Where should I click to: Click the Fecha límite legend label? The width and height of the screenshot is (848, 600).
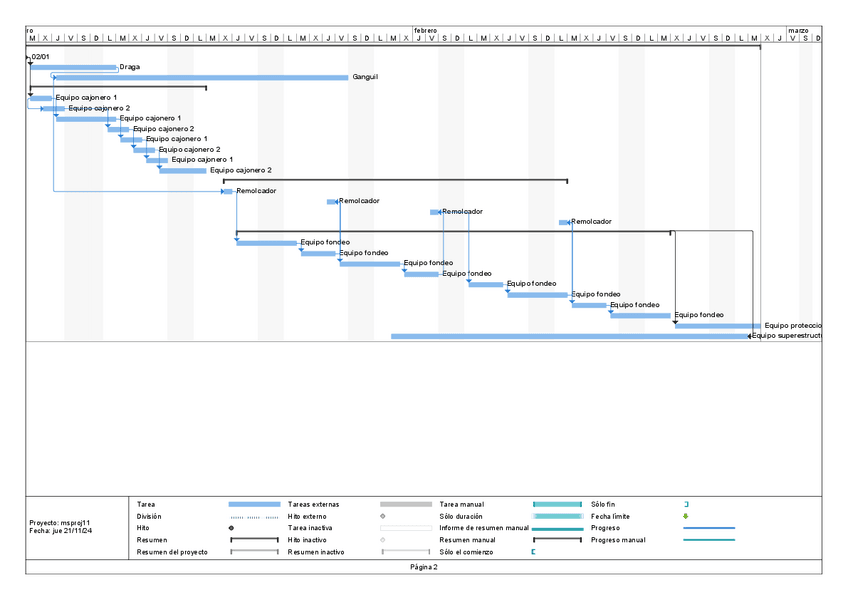click(610, 516)
